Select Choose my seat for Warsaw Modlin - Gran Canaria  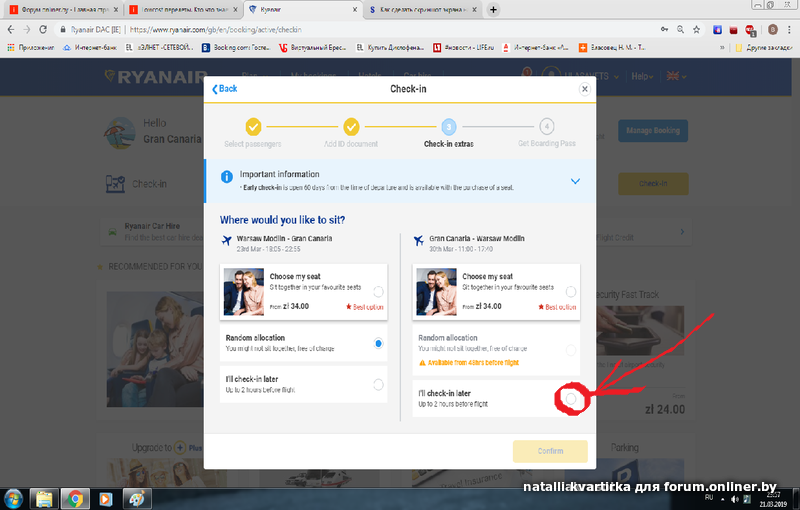coord(378,292)
